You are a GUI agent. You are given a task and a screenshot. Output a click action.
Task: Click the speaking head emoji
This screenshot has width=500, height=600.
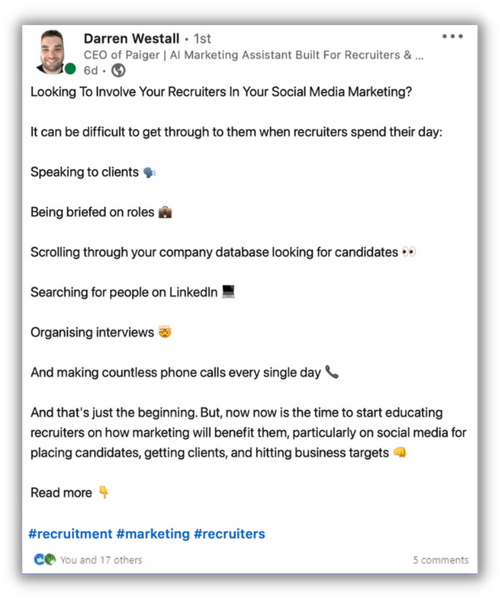pyautogui.click(x=149, y=173)
